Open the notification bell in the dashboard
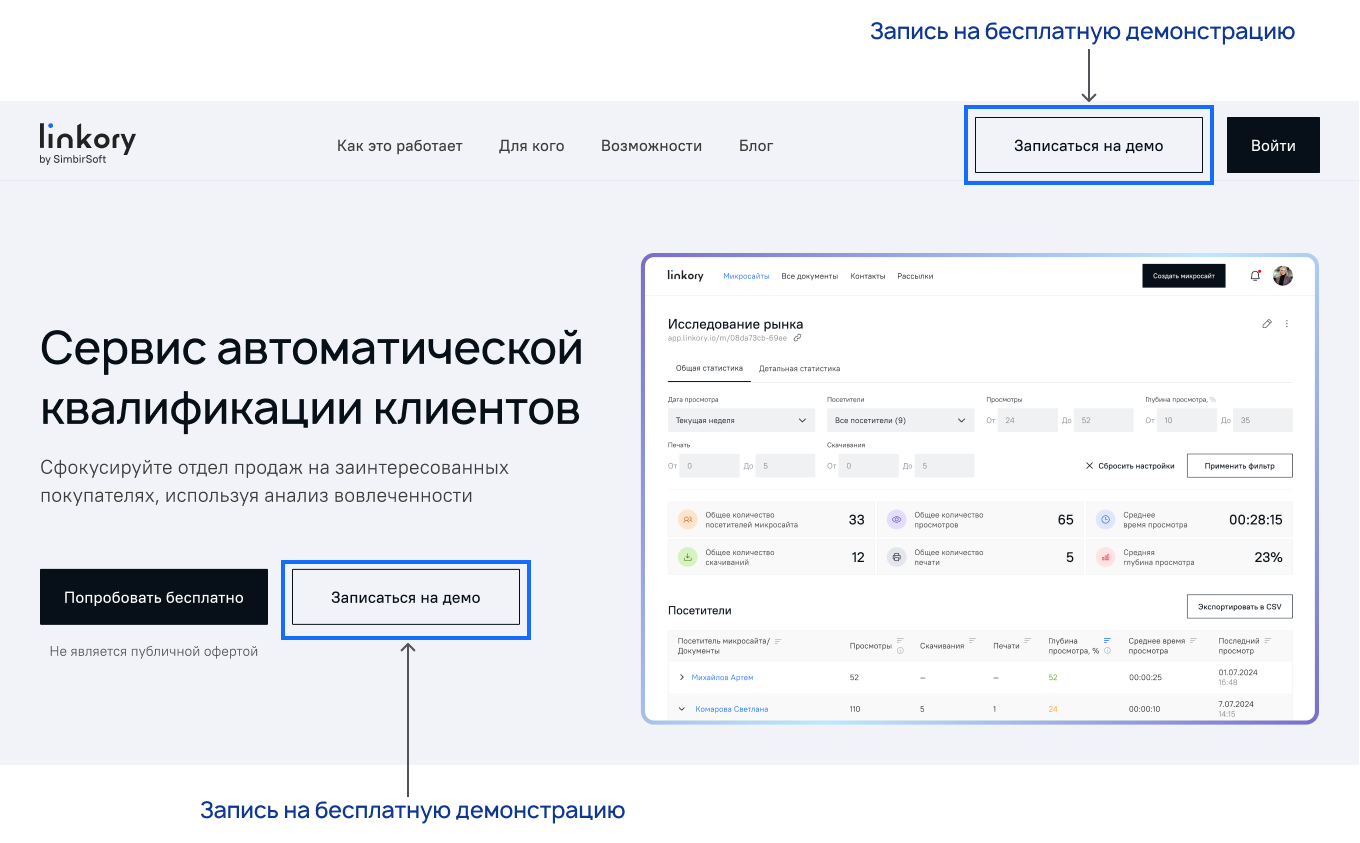 (1254, 276)
